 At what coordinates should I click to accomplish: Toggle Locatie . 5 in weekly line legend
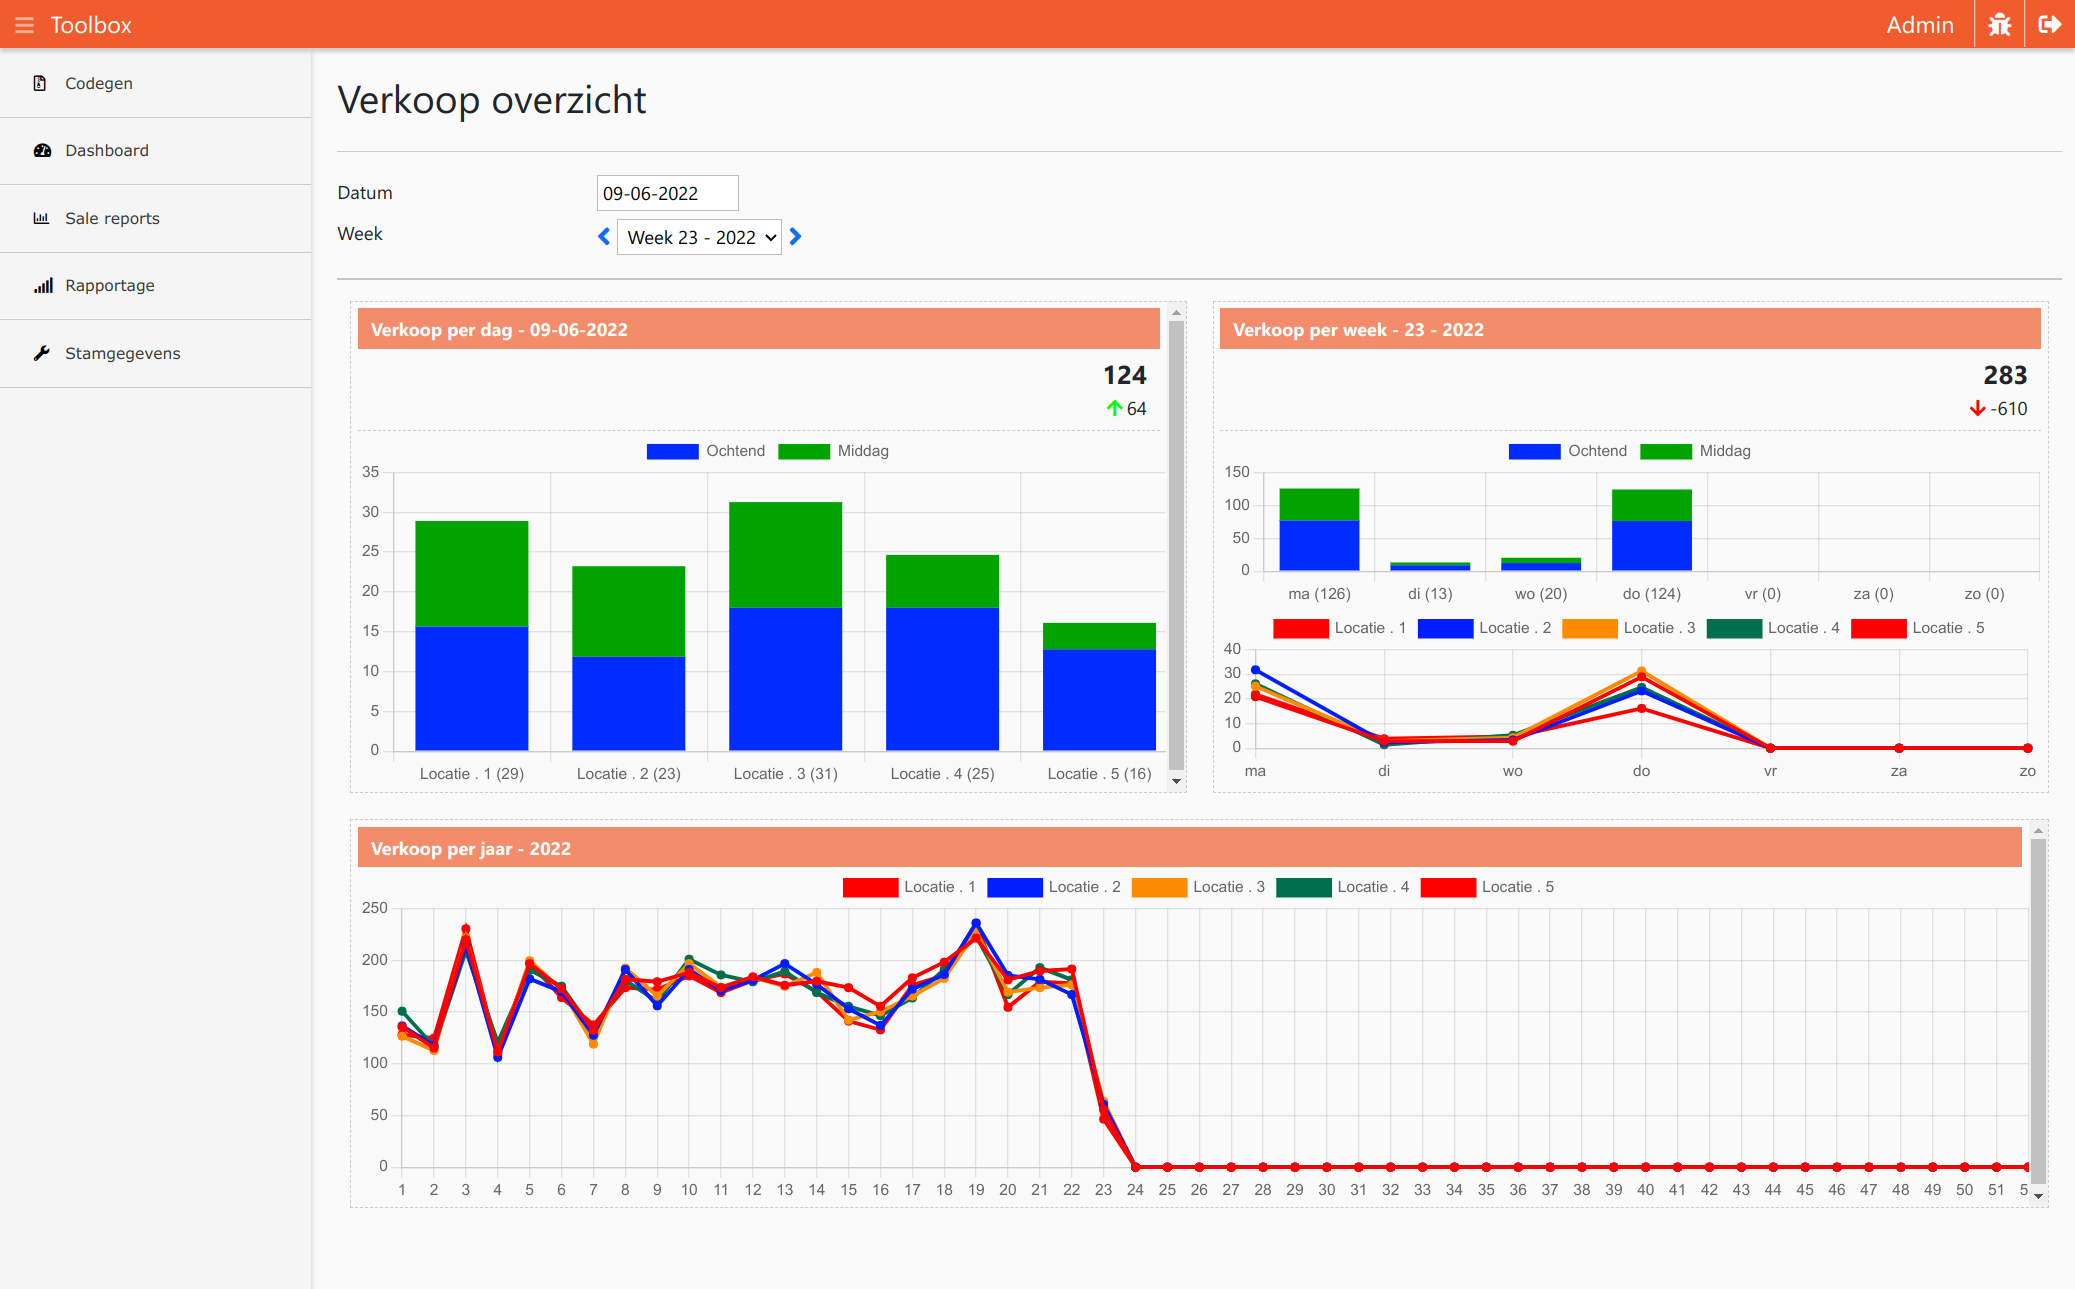[1918, 628]
